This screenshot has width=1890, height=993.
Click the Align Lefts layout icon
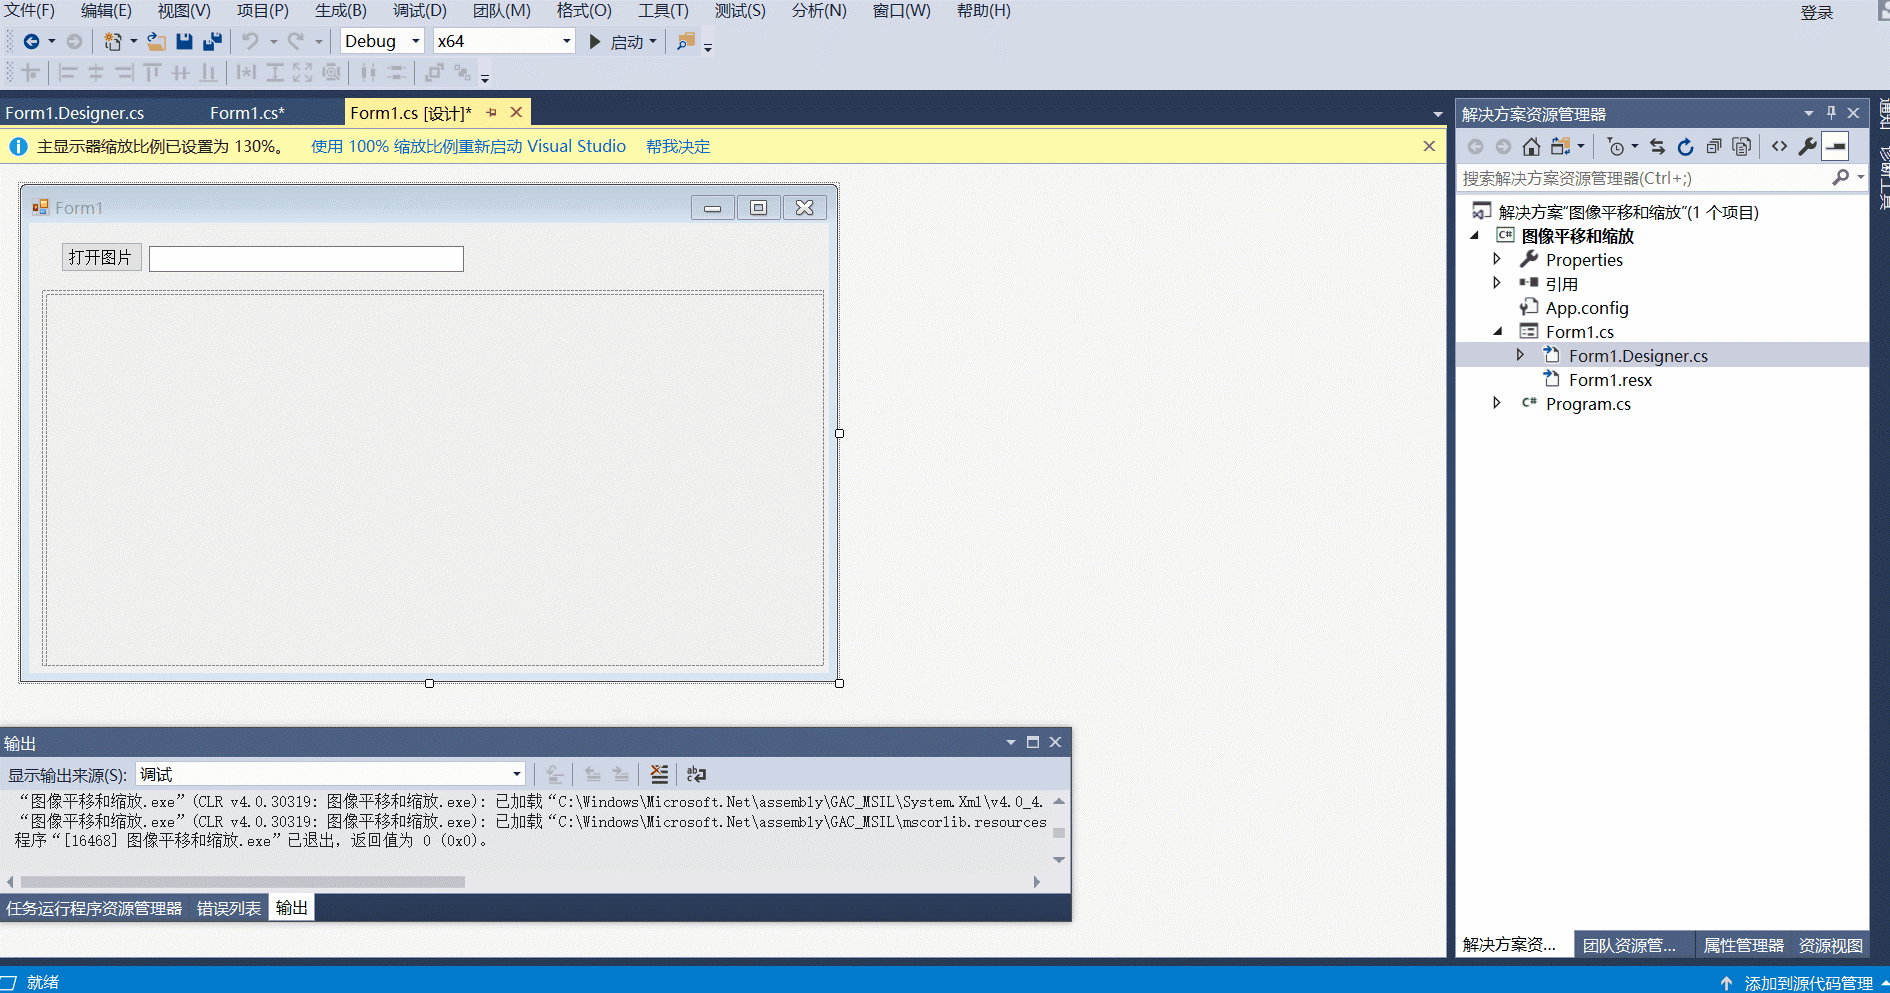(x=67, y=73)
